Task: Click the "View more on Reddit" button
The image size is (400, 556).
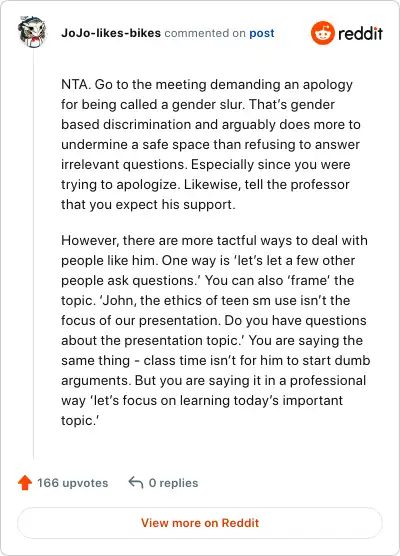Action: (x=200, y=523)
